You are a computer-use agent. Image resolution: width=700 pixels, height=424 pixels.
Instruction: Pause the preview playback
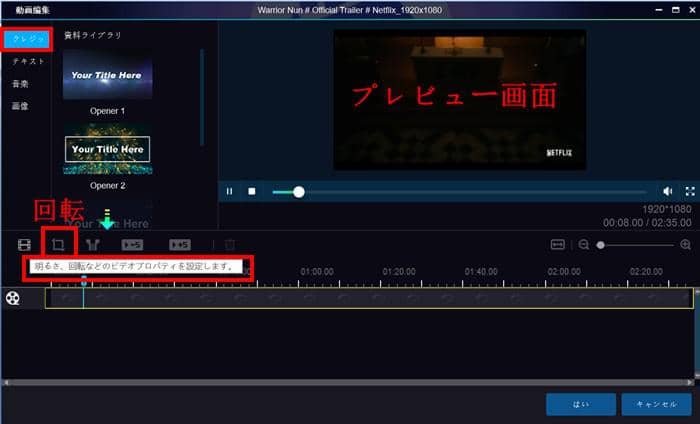point(229,191)
